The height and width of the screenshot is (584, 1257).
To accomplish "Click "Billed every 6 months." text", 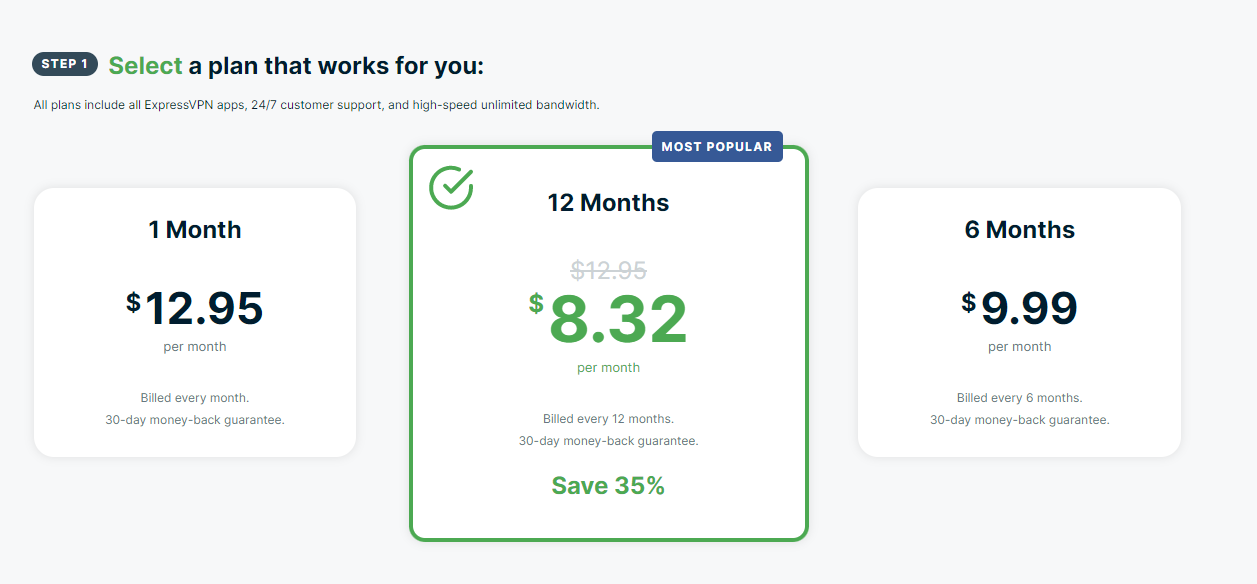I will [1019, 398].
